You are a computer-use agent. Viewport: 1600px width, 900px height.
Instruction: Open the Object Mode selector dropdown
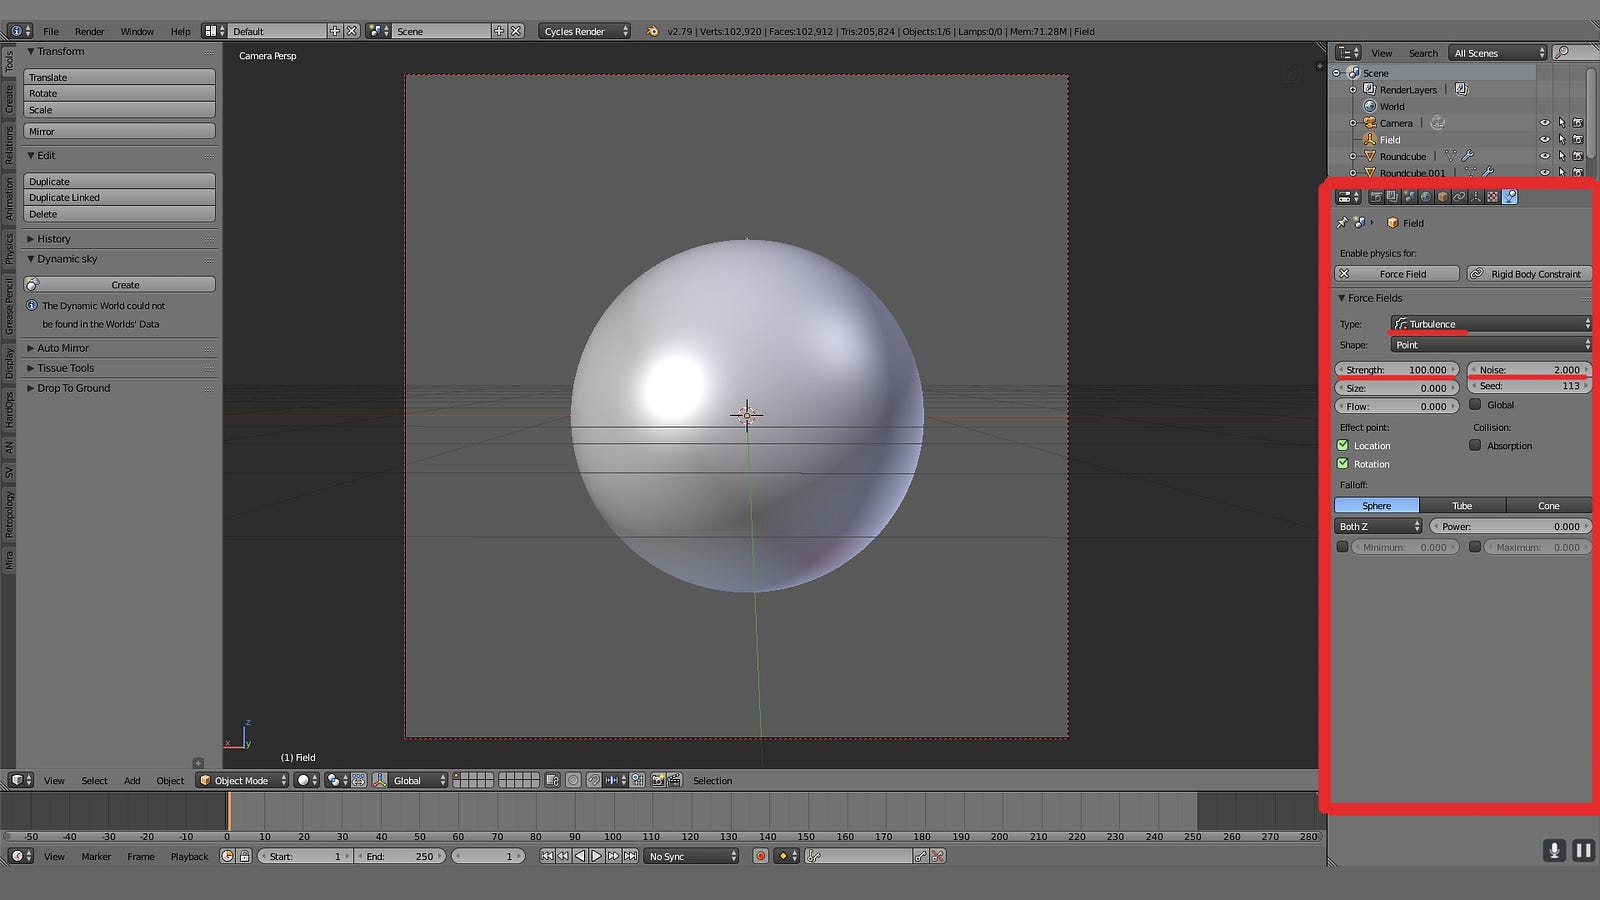pos(243,780)
